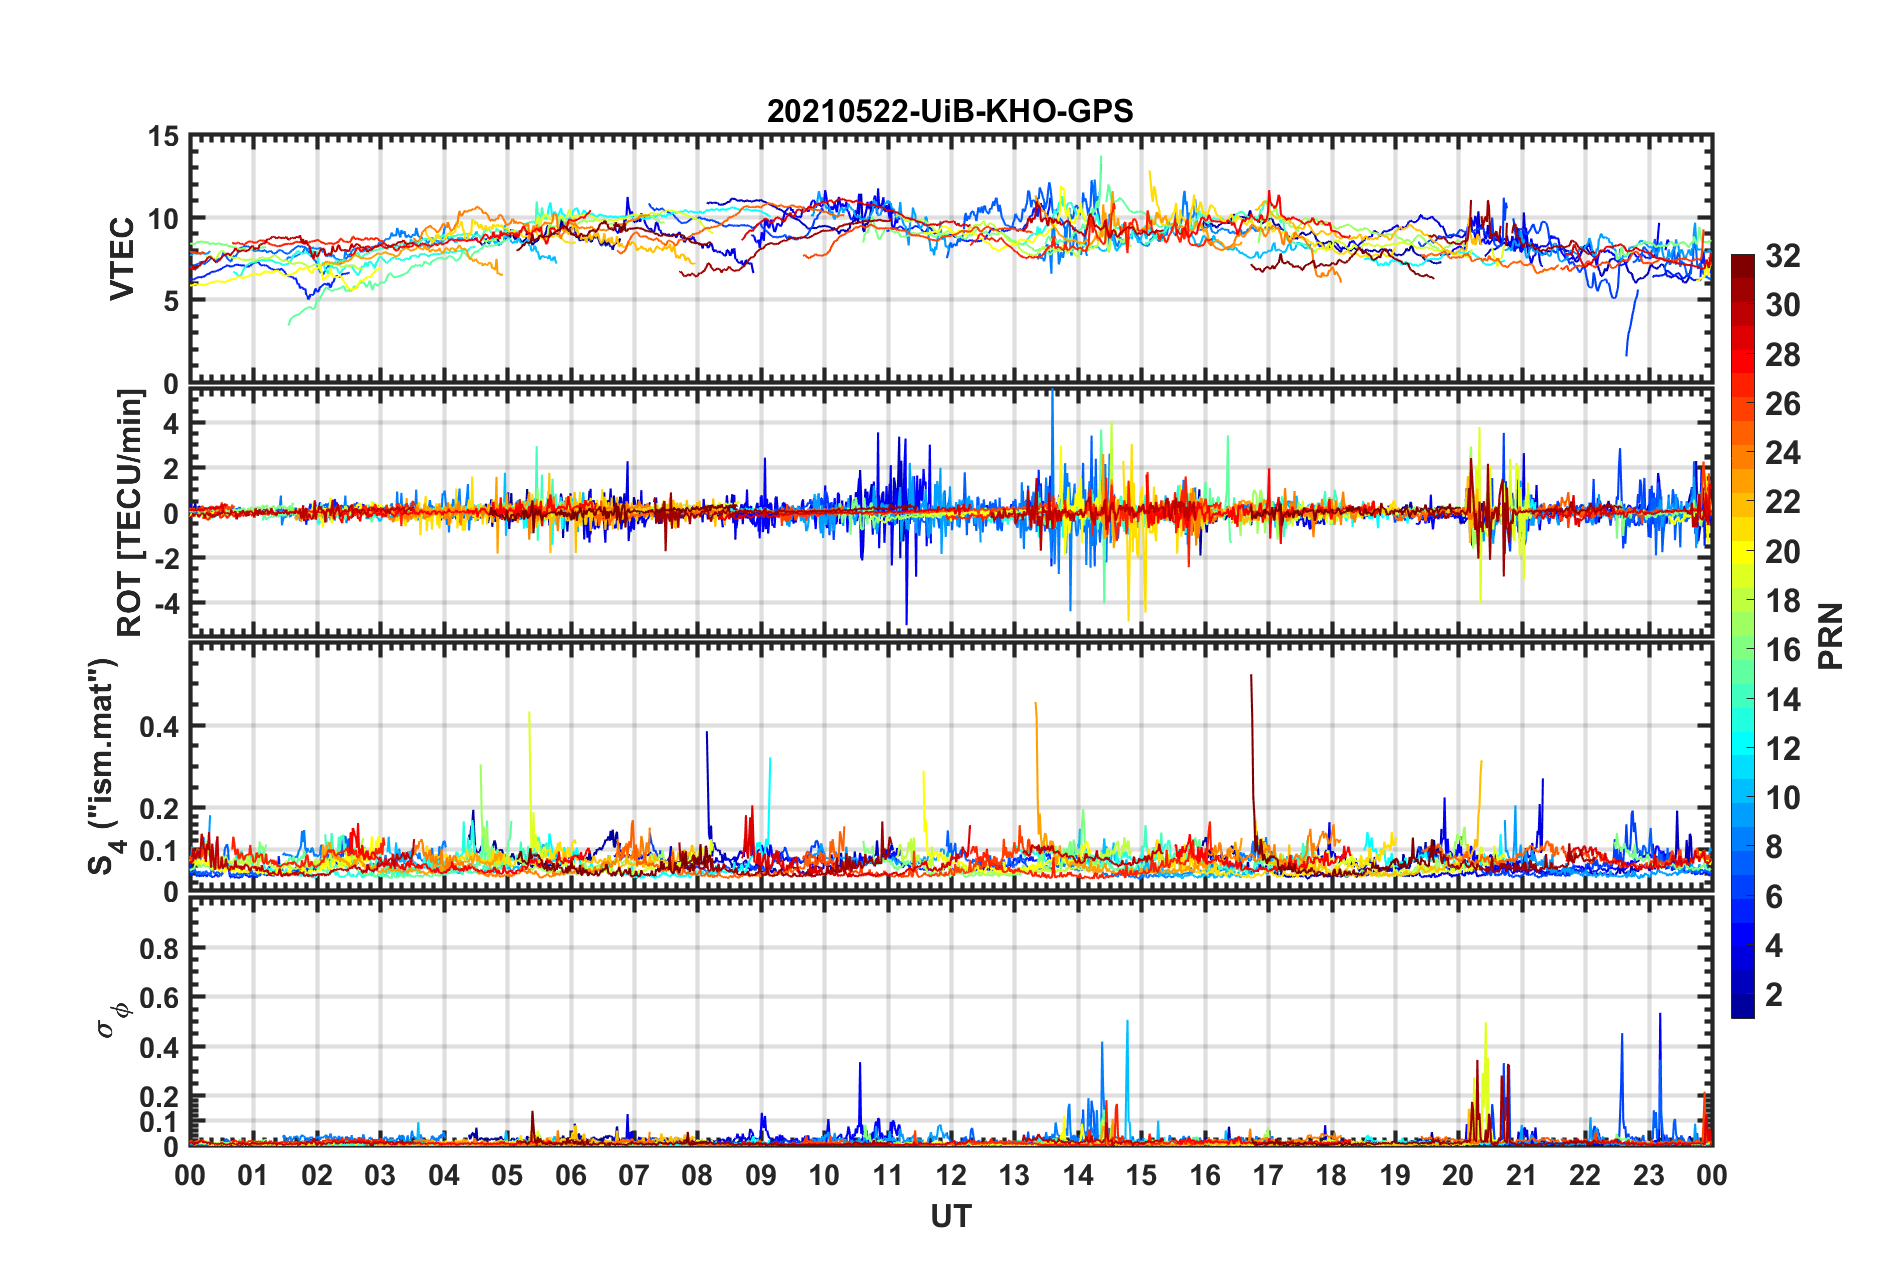Select UT axis tick label 03
The height and width of the screenshot is (1272, 1902).
tap(380, 1175)
